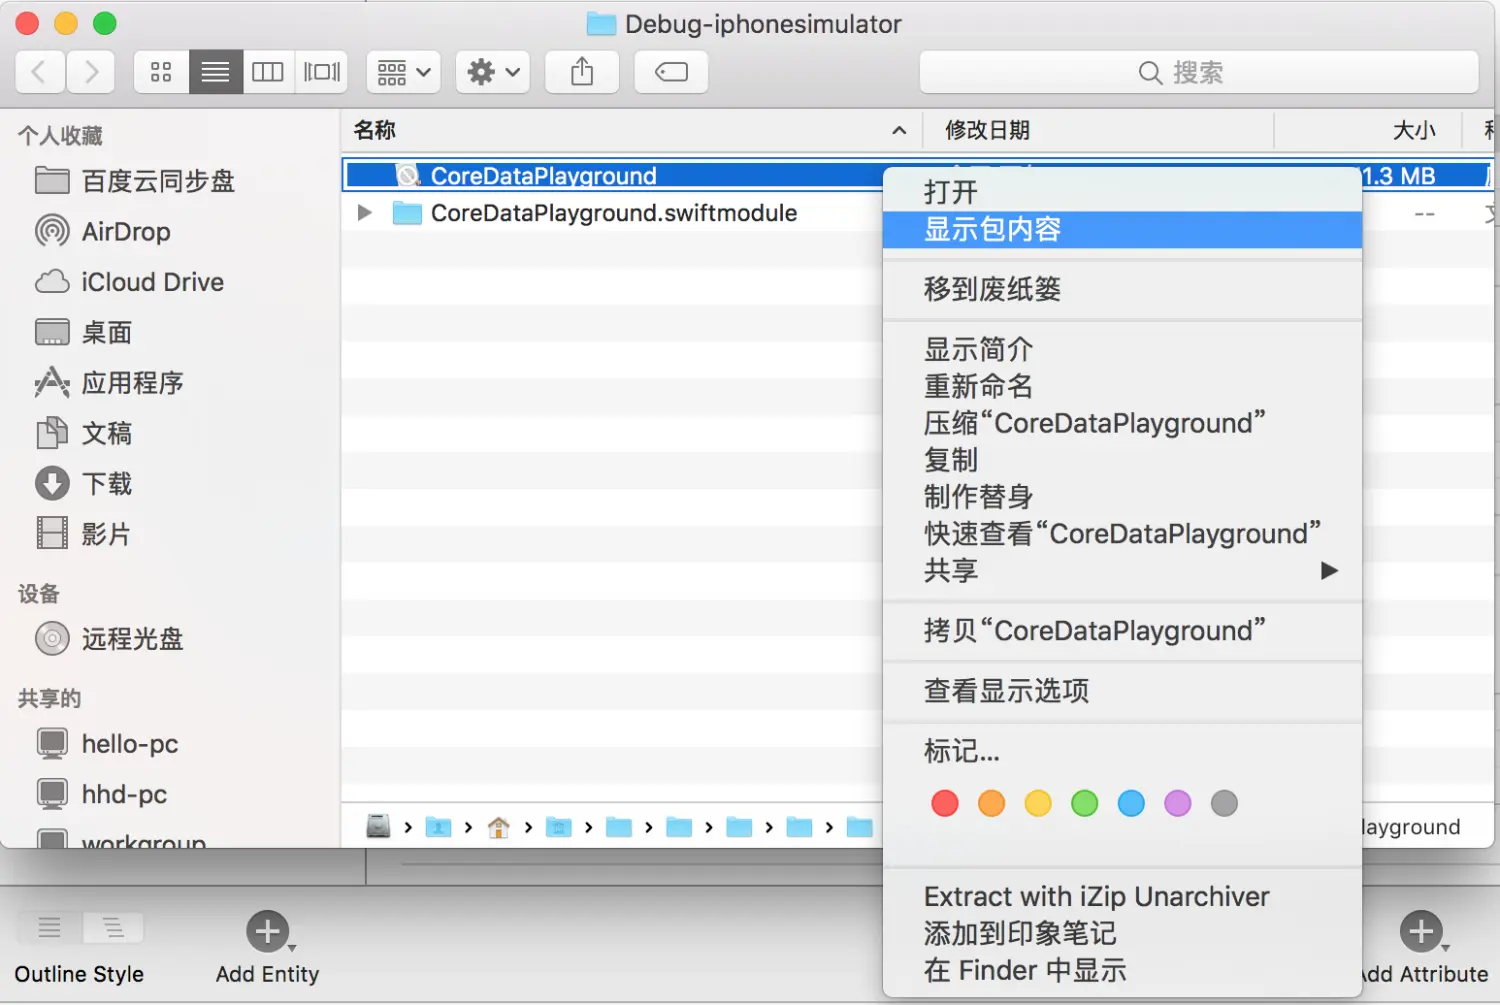Viewport: 1500px width, 1005px height.
Task: Click the disk icon in path bar
Action: click(x=378, y=827)
